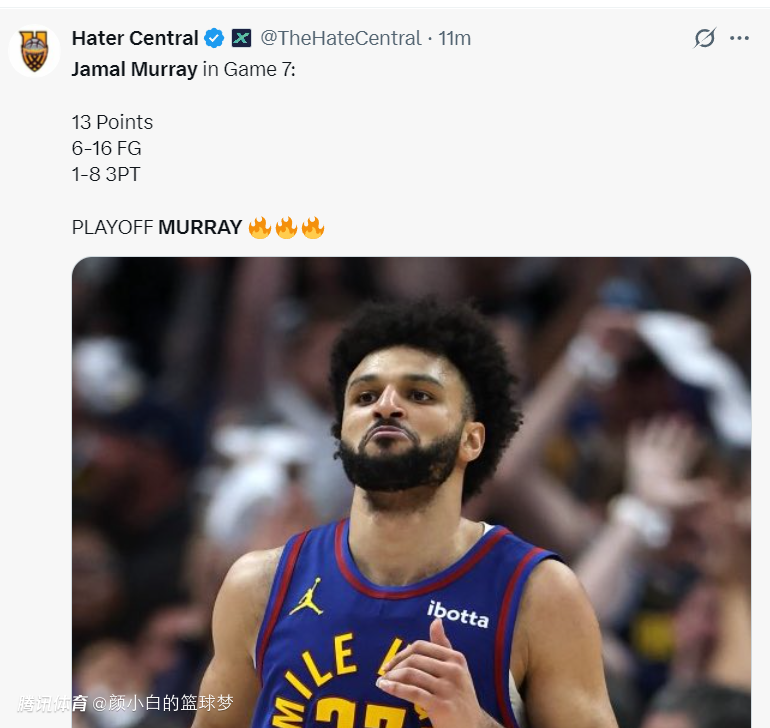Click the "1-8 3PT" stat line
The image size is (770, 728).
click(106, 174)
